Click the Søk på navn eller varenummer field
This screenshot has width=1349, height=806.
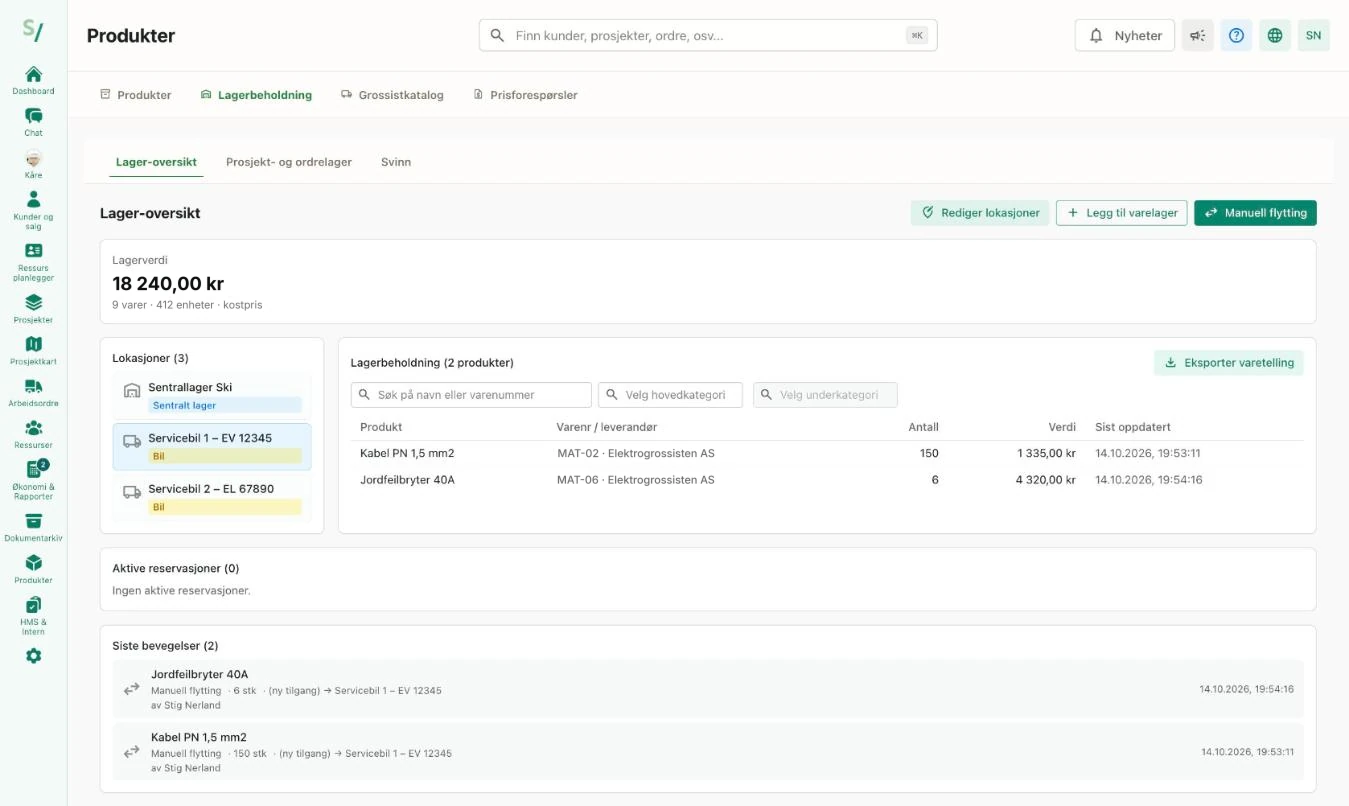(x=471, y=395)
